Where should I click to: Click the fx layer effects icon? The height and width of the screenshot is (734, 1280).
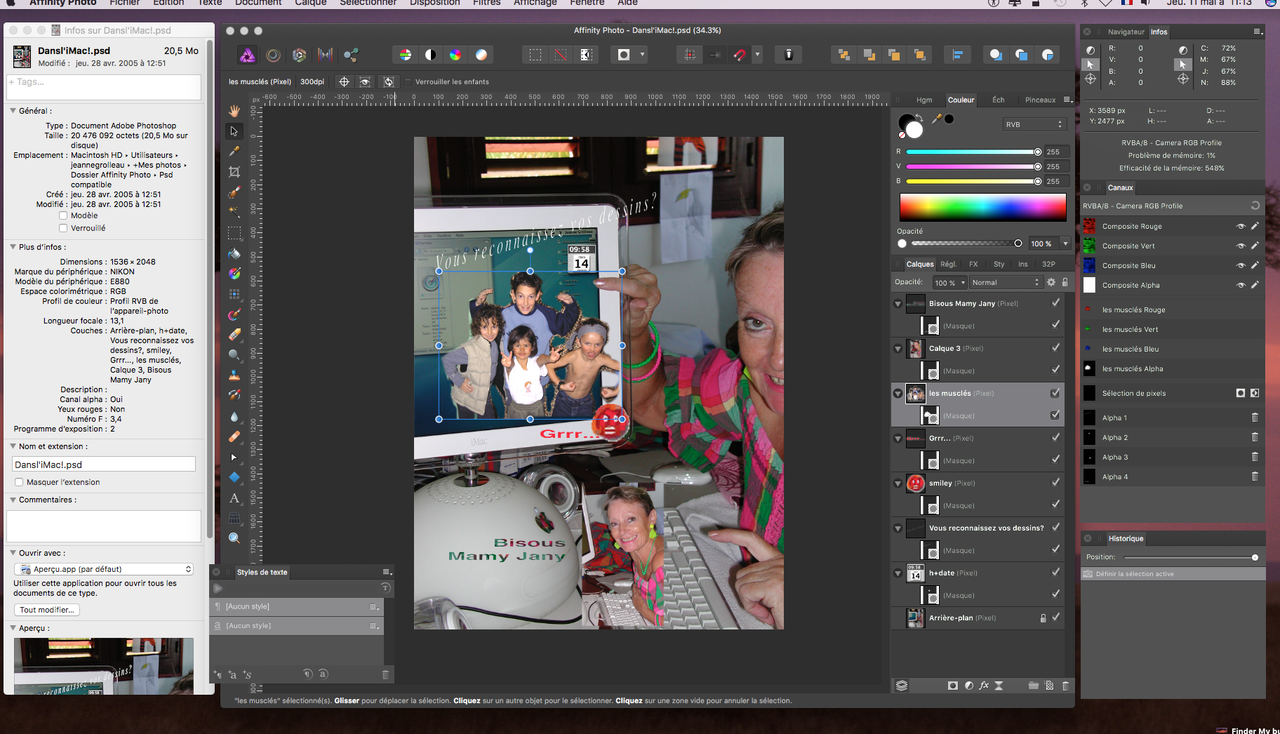[x=984, y=685]
